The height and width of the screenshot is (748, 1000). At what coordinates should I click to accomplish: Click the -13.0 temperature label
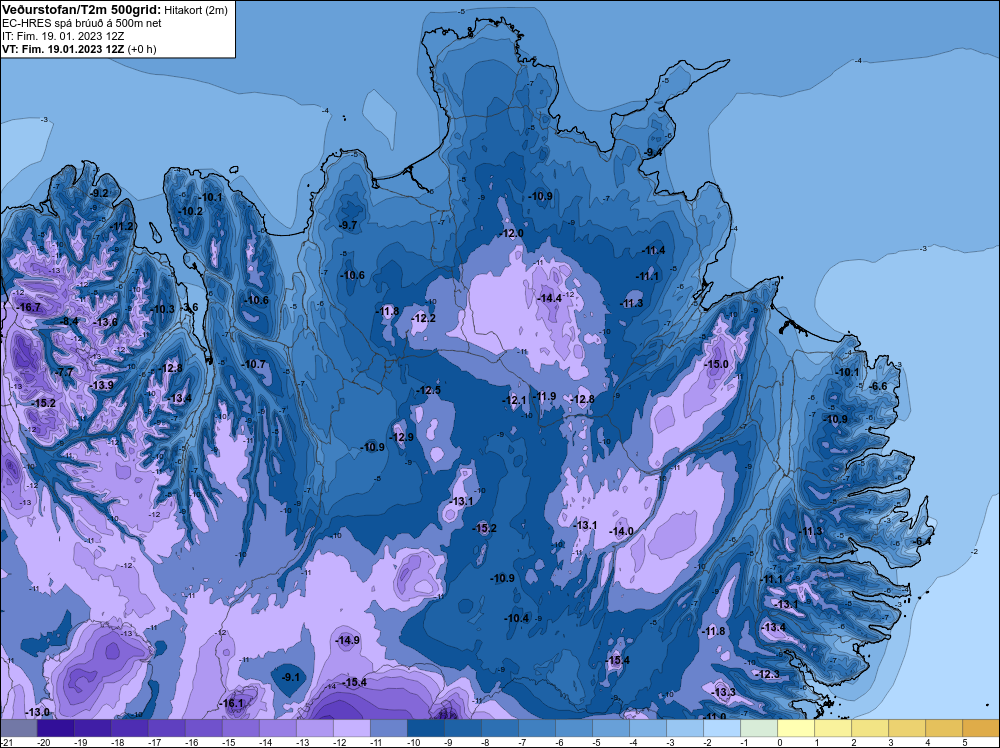tap(38, 712)
